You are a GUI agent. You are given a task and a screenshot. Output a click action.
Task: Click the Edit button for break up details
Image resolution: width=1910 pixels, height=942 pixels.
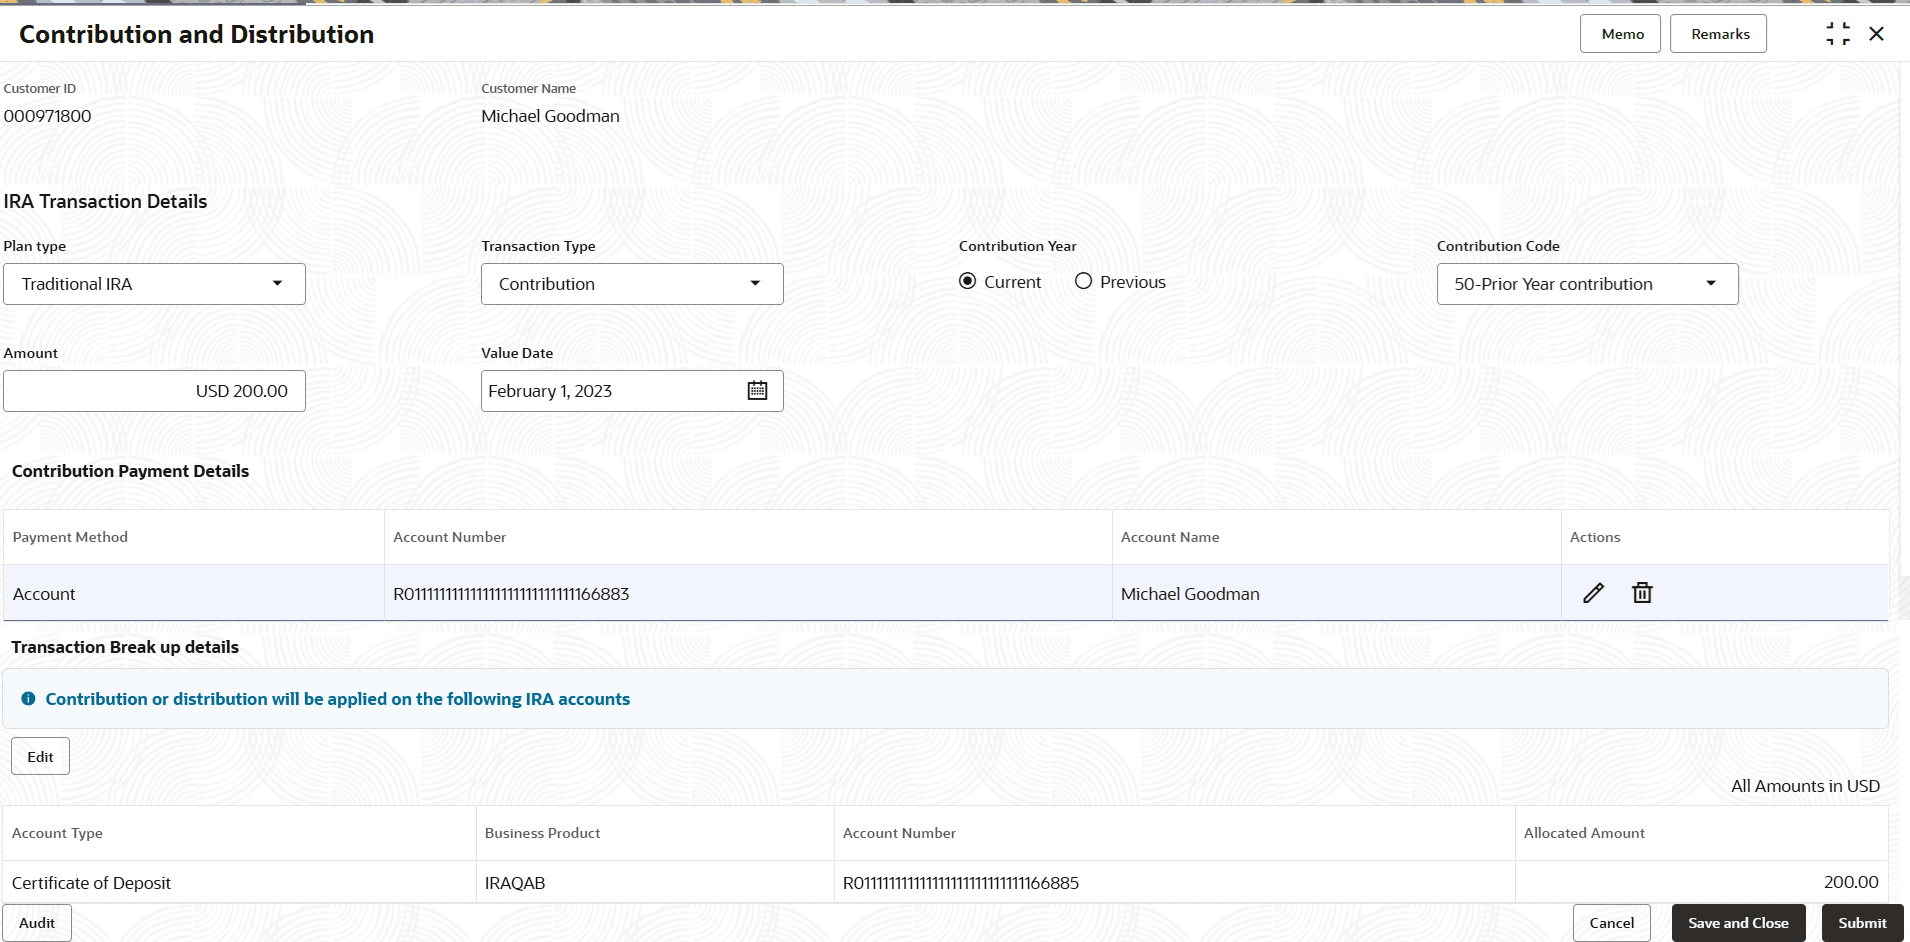(40, 756)
